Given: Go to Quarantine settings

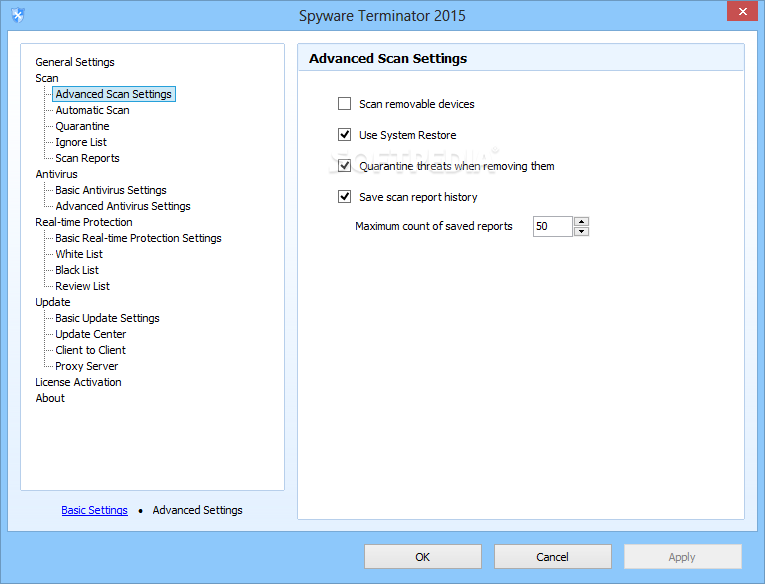Looking at the screenshot, I should coord(82,126).
